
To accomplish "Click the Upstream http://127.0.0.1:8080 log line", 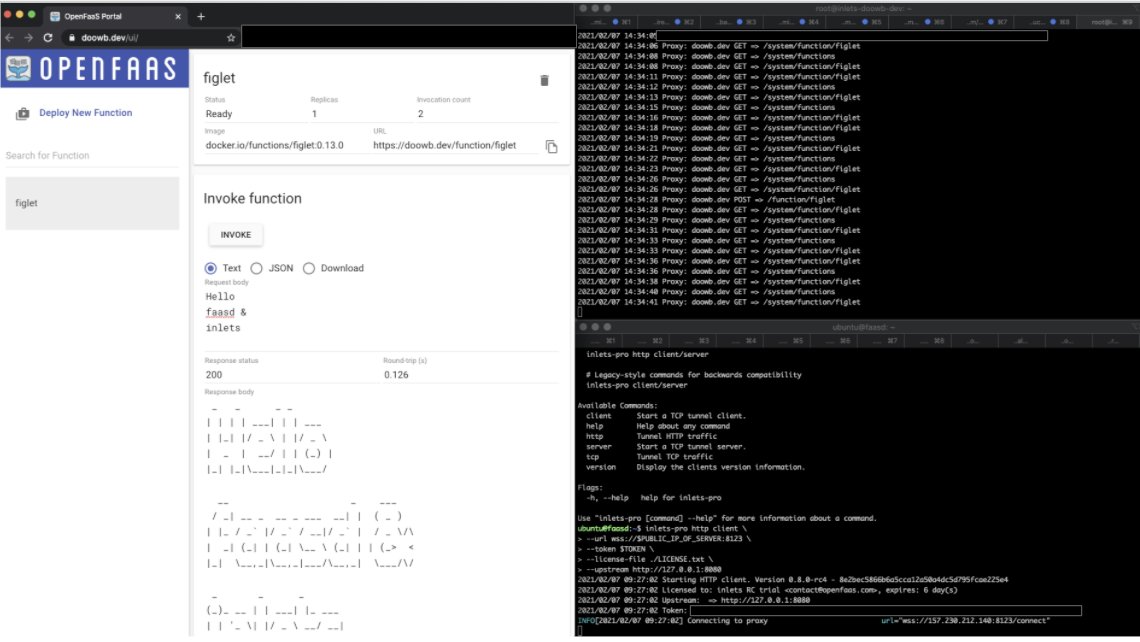I will click(x=694, y=601).
